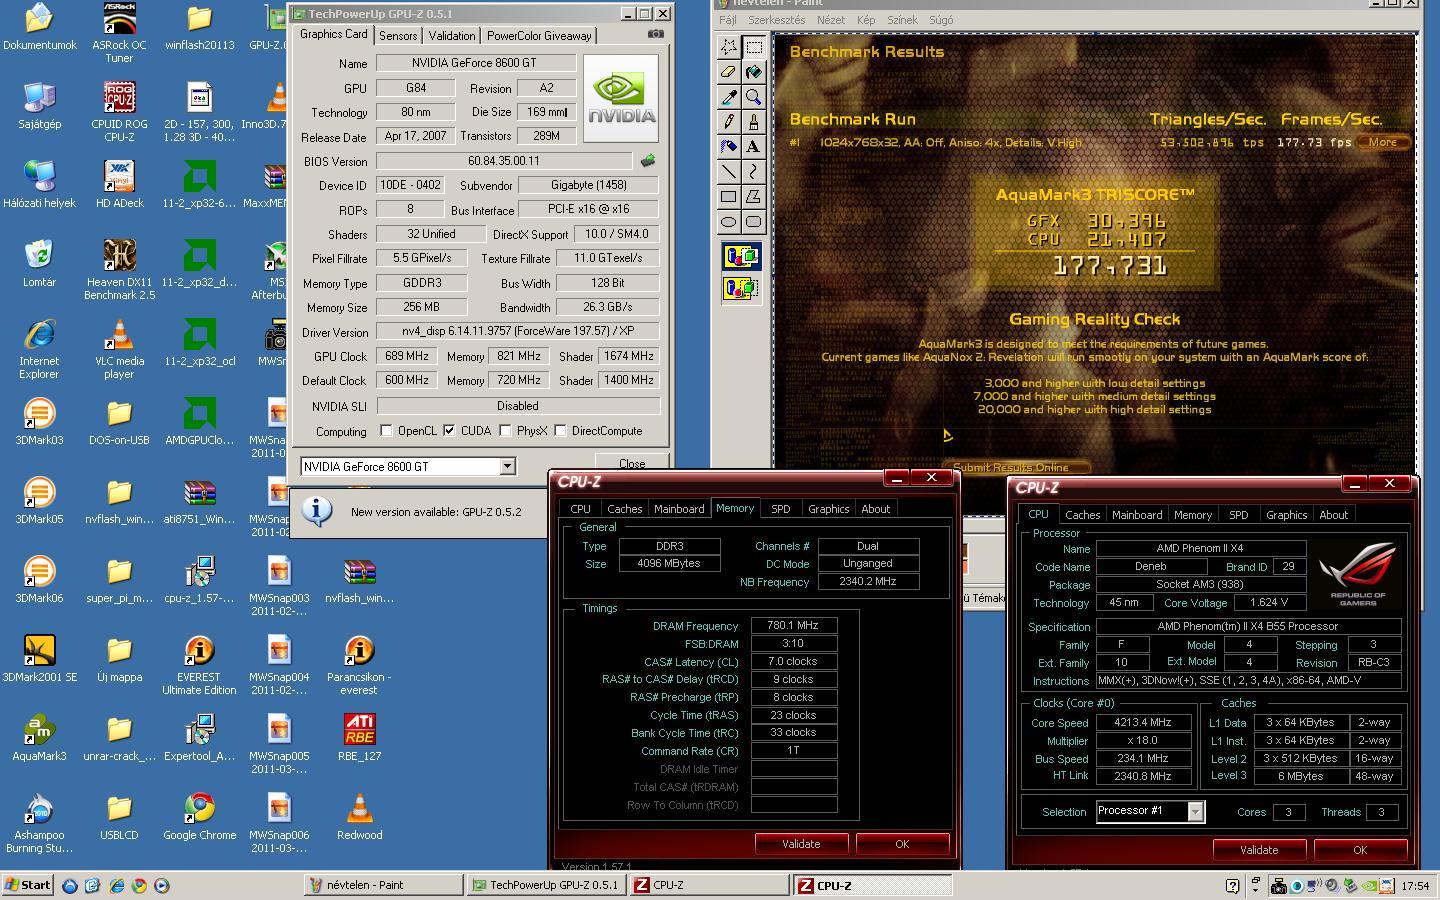Open the CPUID ROG CPU-Z desktop icon
The width and height of the screenshot is (1440, 900).
tap(119, 111)
